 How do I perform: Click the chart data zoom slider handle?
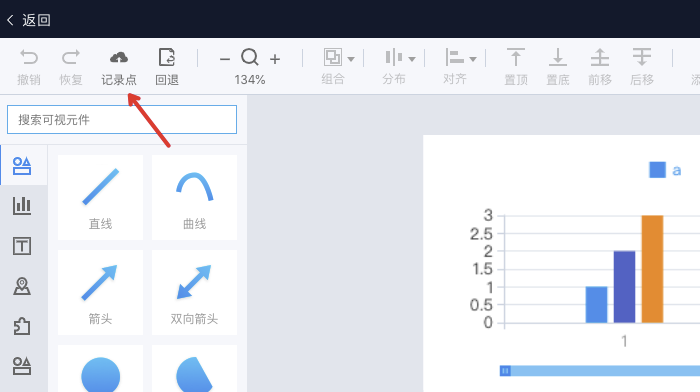(505, 371)
